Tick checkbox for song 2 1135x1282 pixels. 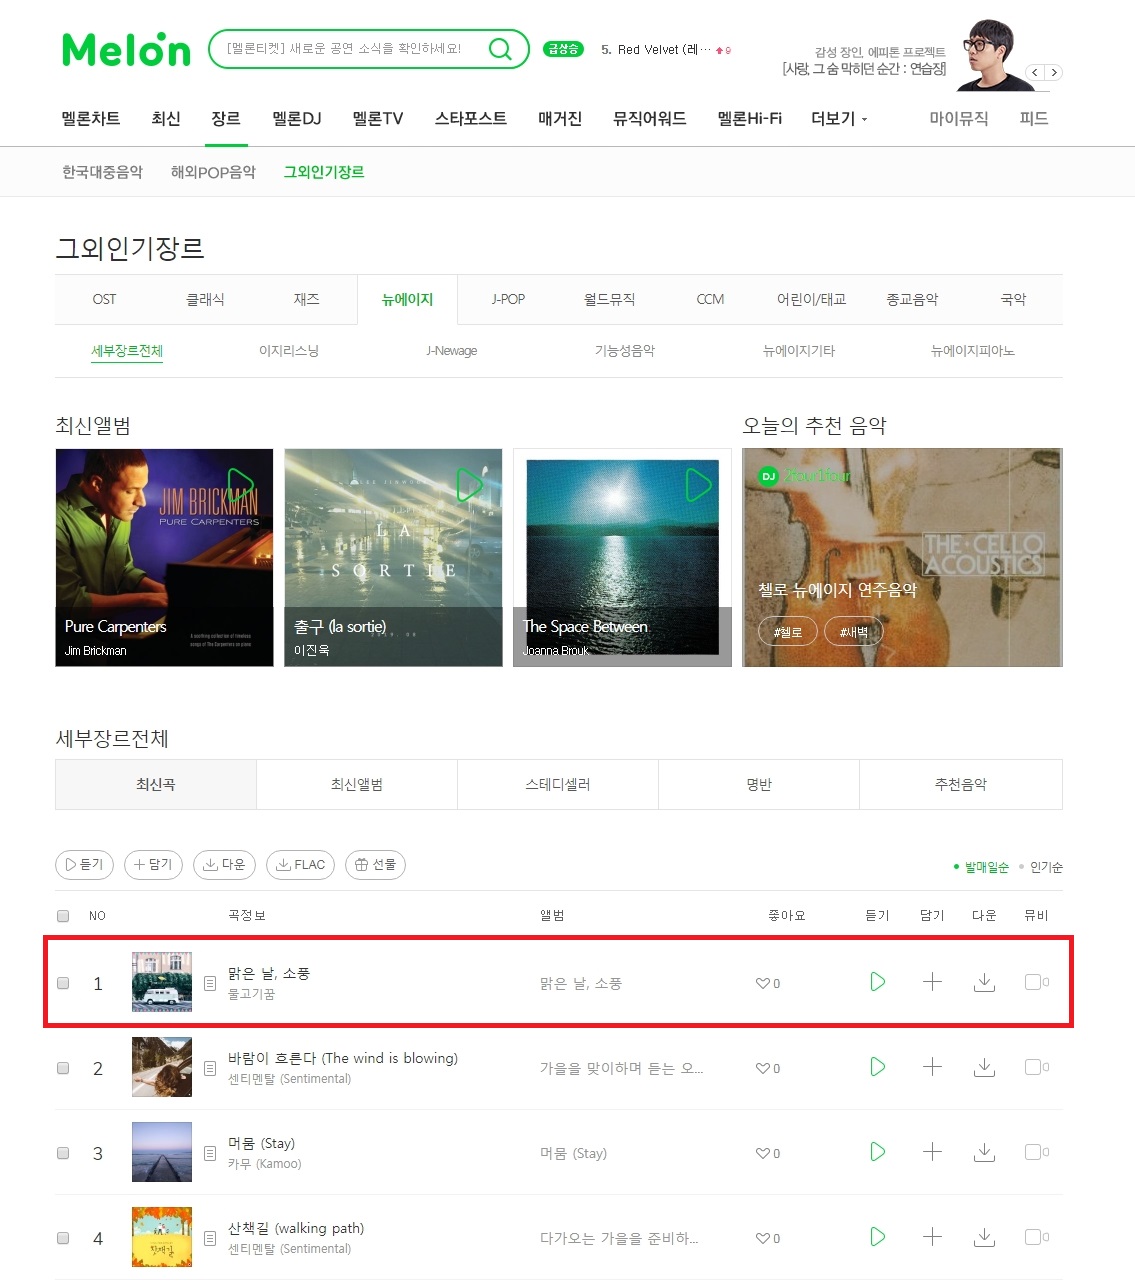(63, 1068)
